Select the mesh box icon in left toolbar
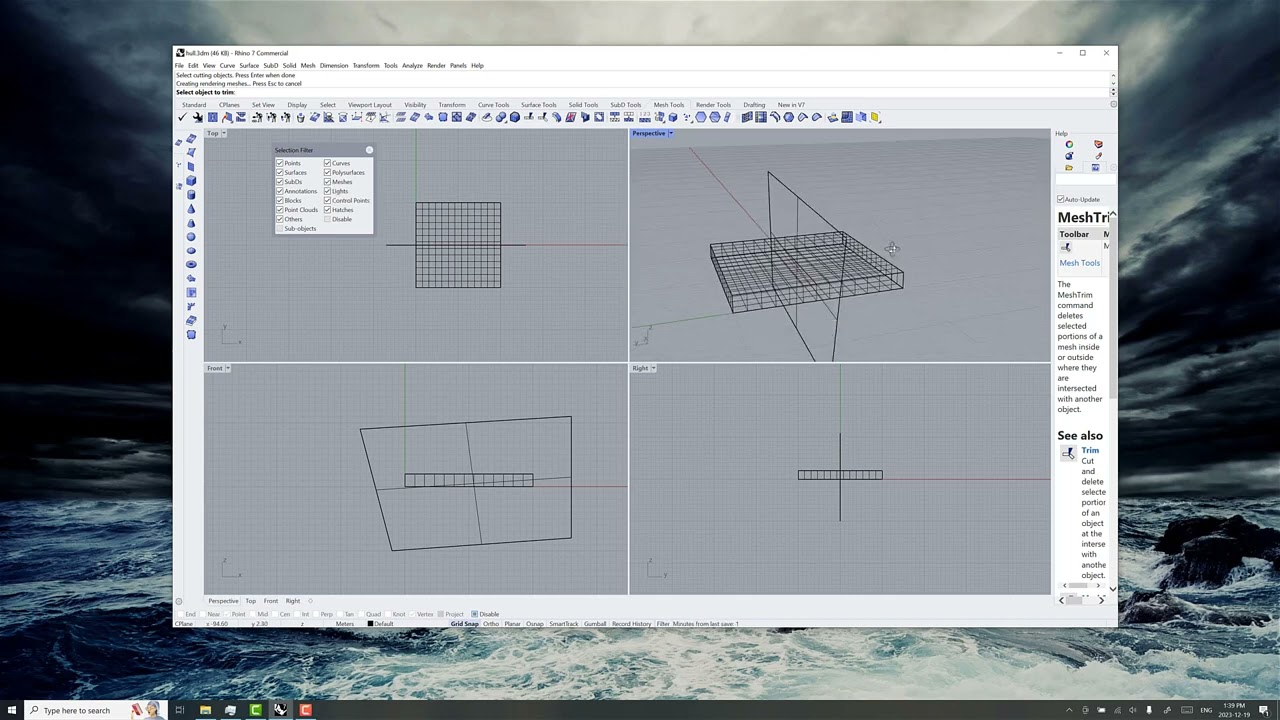The height and width of the screenshot is (720, 1280). click(191, 180)
